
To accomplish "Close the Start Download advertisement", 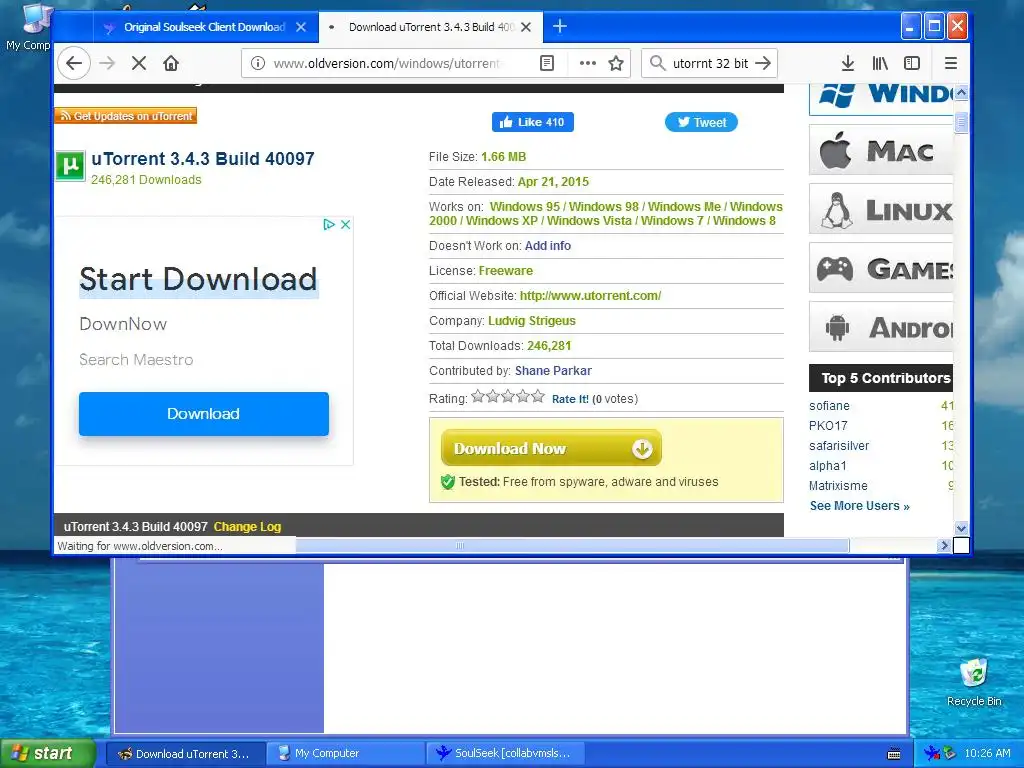I will tap(345, 225).
